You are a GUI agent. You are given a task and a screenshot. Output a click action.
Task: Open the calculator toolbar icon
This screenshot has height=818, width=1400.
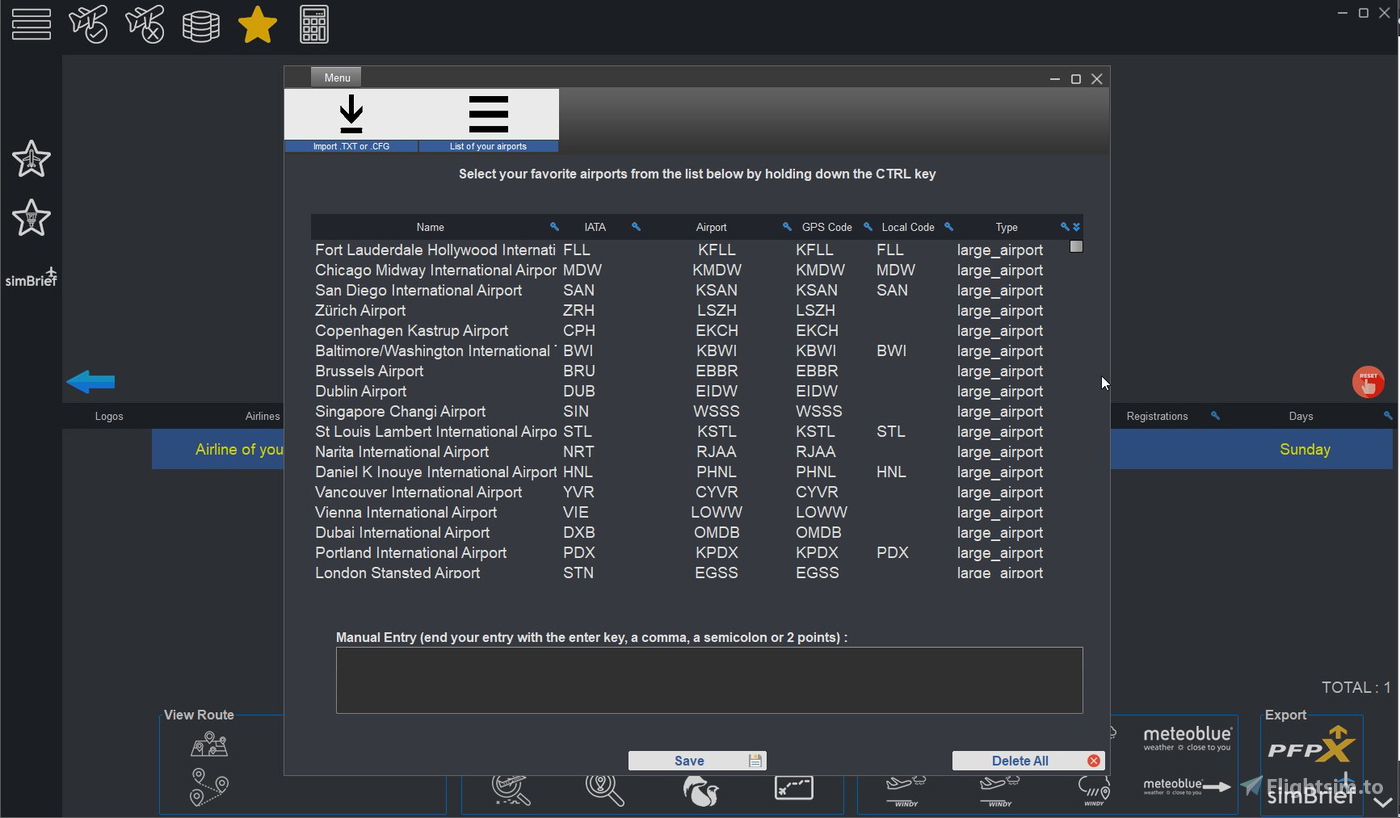[313, 24]
